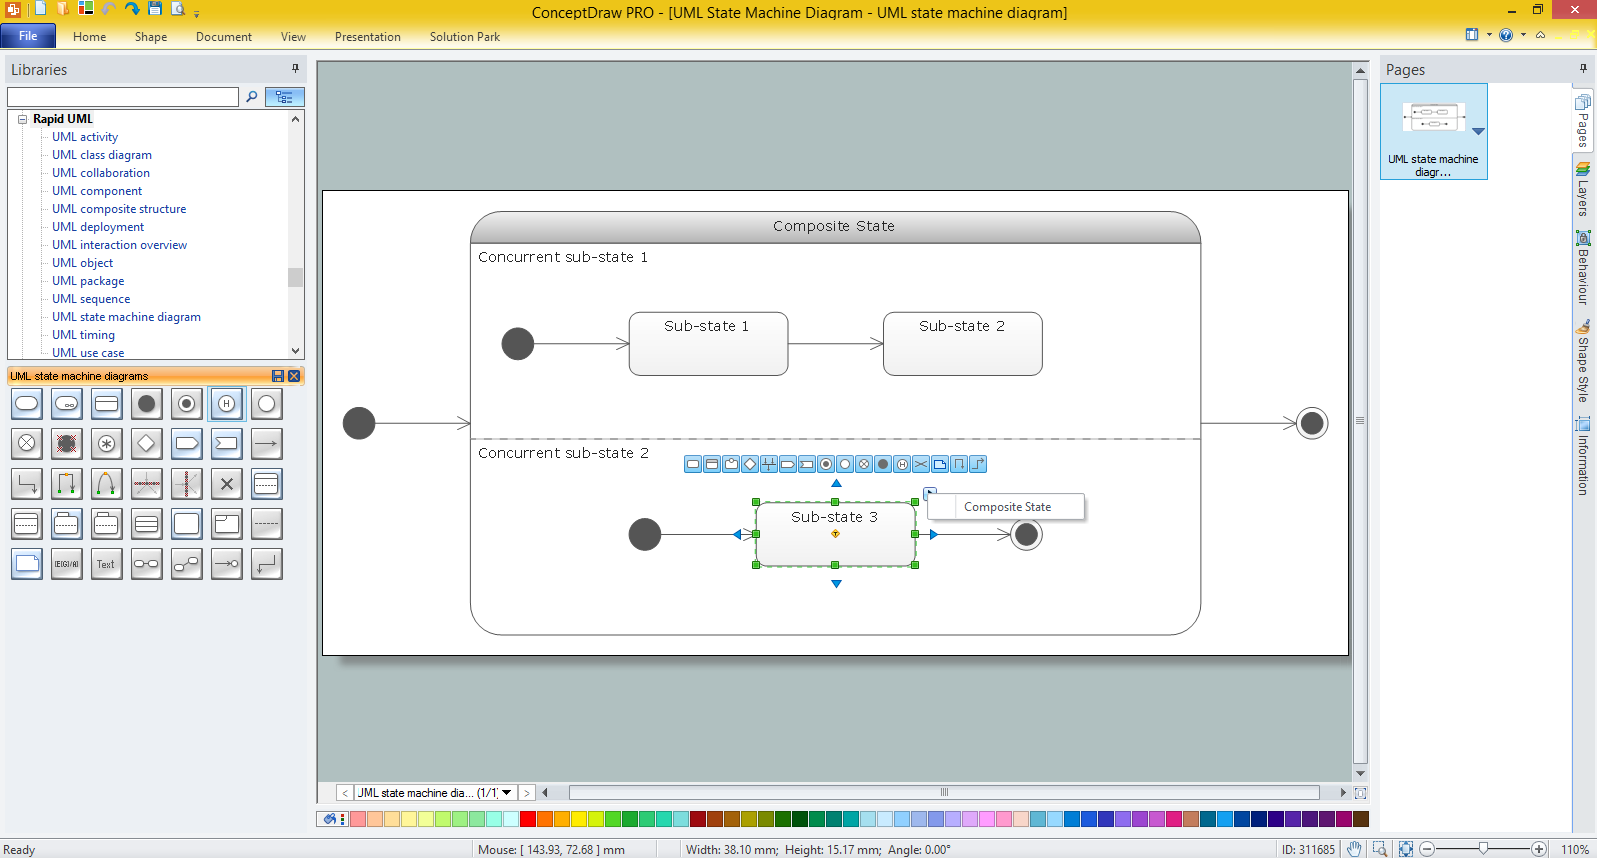Toggle the library tree view button
The image size is (1597, 858).
pyautogui.click(x=285, y=97)
